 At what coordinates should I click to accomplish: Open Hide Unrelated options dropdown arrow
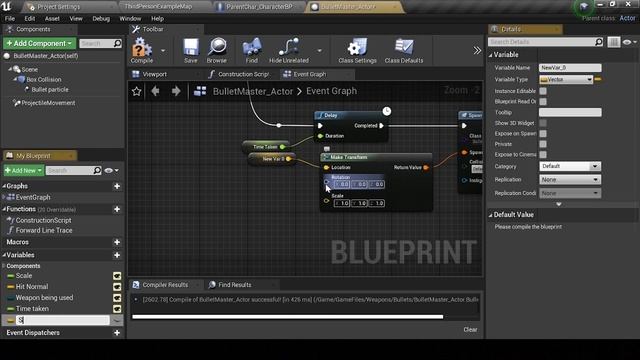click(319, 51)
